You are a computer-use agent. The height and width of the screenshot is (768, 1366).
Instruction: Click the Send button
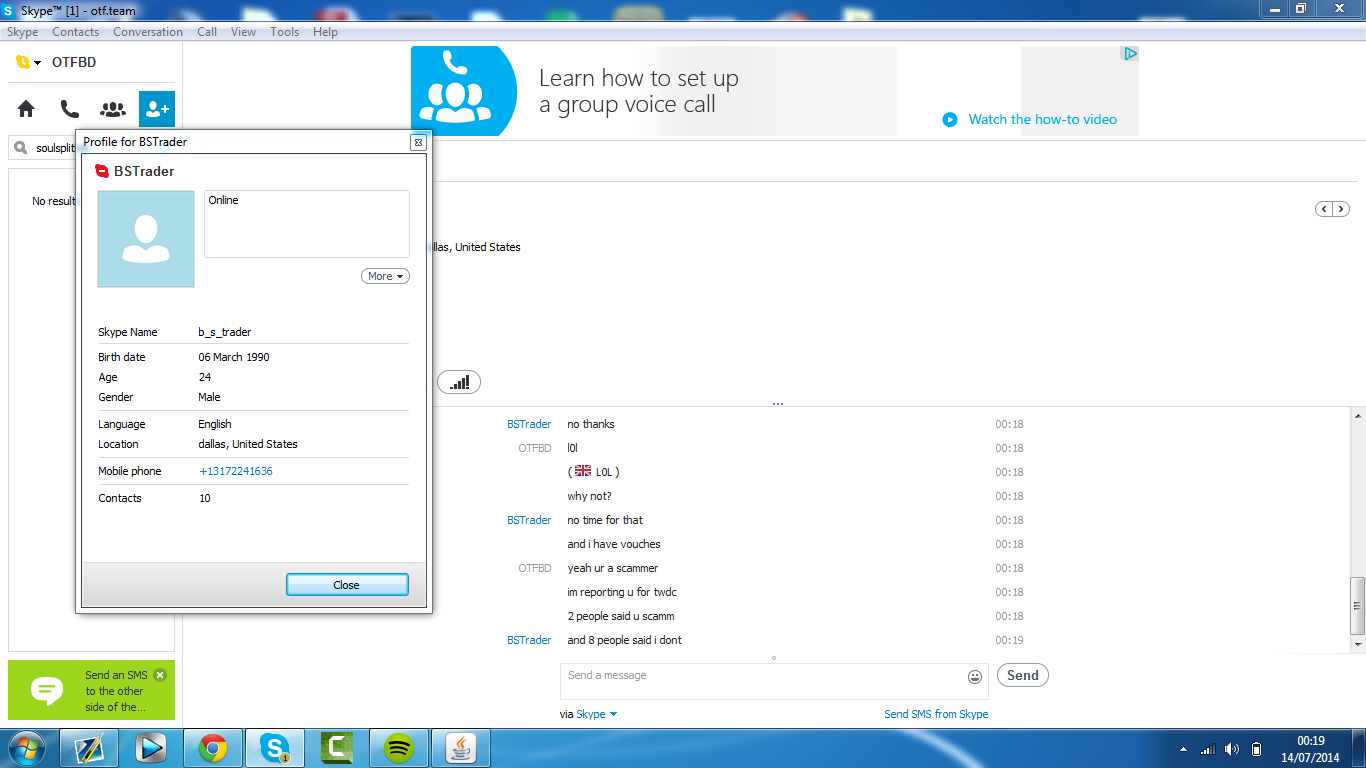[1022, 675]
